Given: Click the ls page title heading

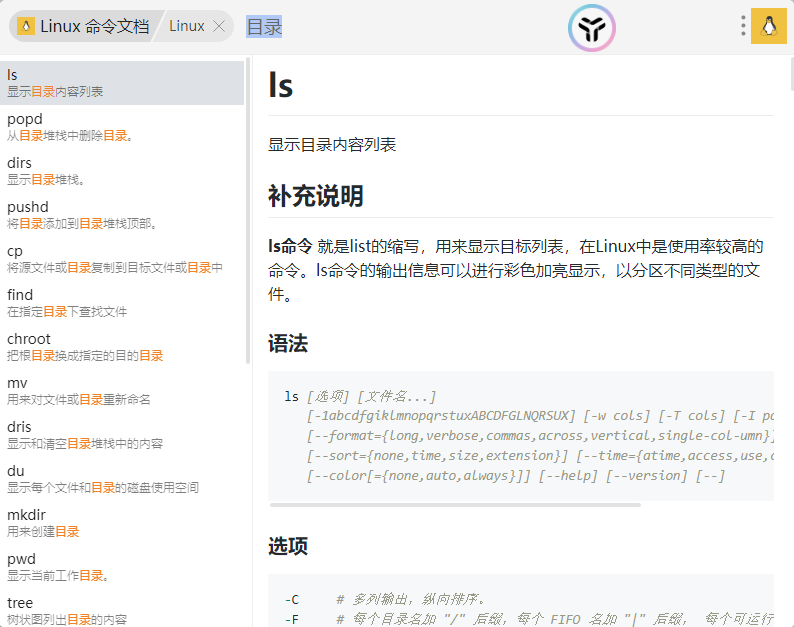Looking at the screenshot, I should pos(281,86).
